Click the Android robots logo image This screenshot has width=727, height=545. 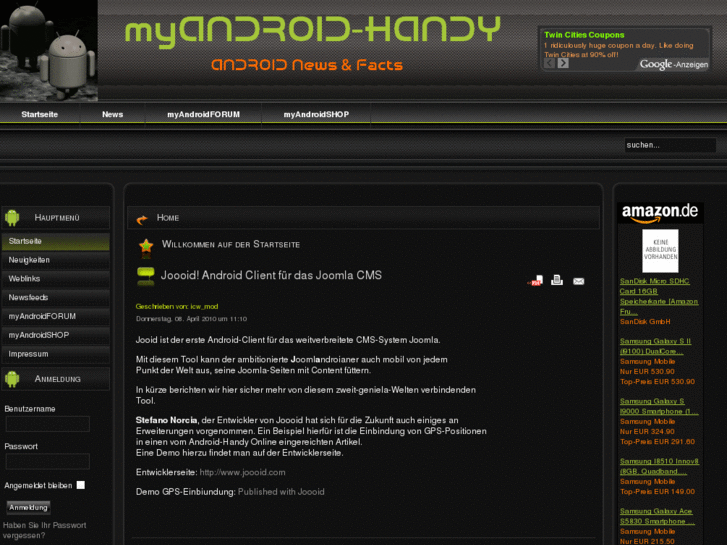pos(49,51)
